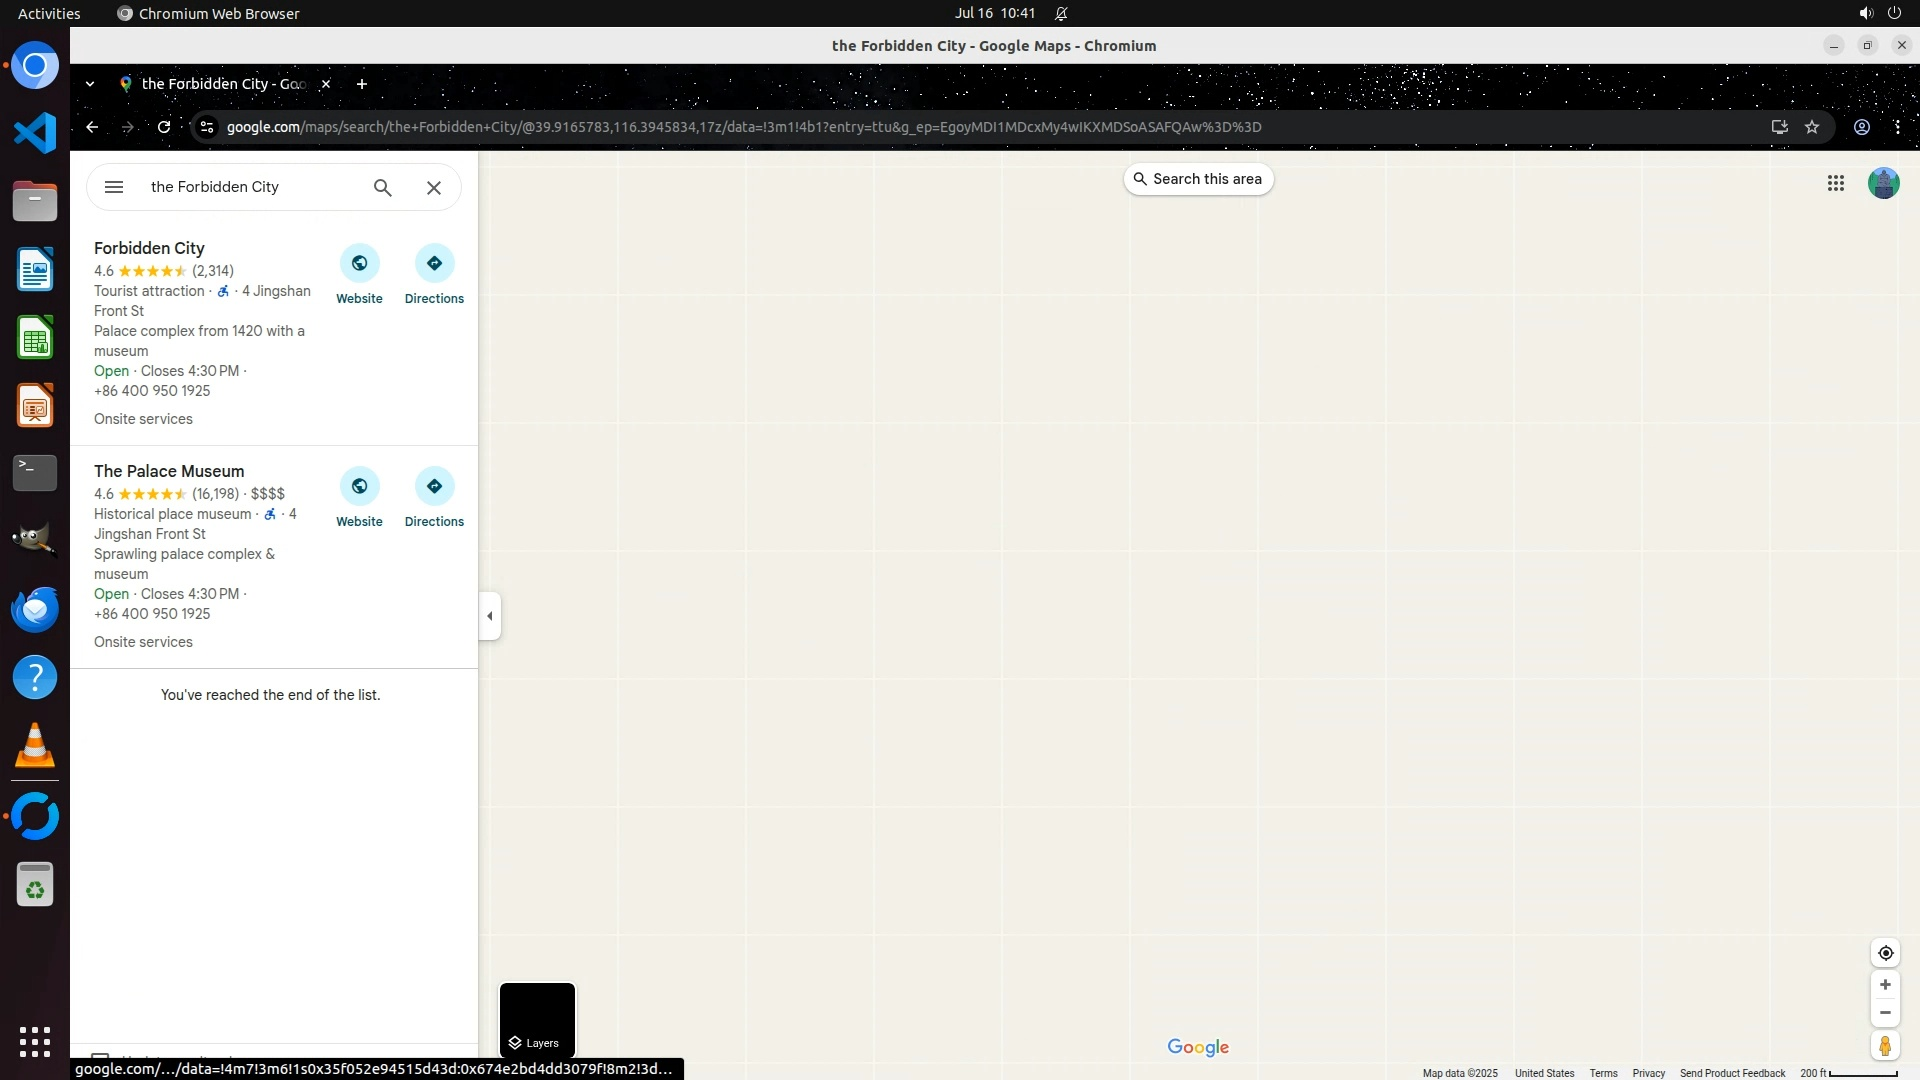The width and height of the screenshot is (1920, 1080).
Task: Get Directions to The Palace Museum
Action: pyautogui.click(x=434, y=487)
